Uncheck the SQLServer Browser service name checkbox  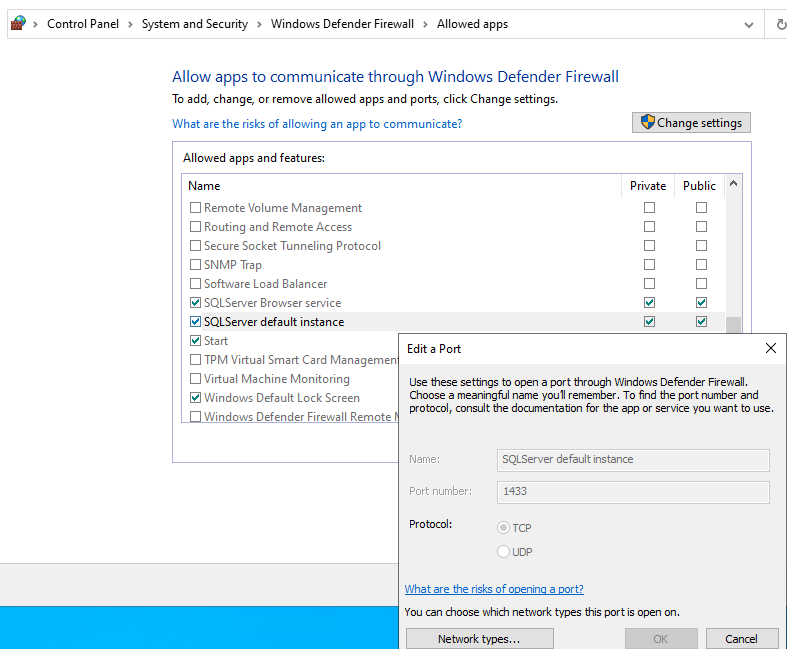point(195,302)
